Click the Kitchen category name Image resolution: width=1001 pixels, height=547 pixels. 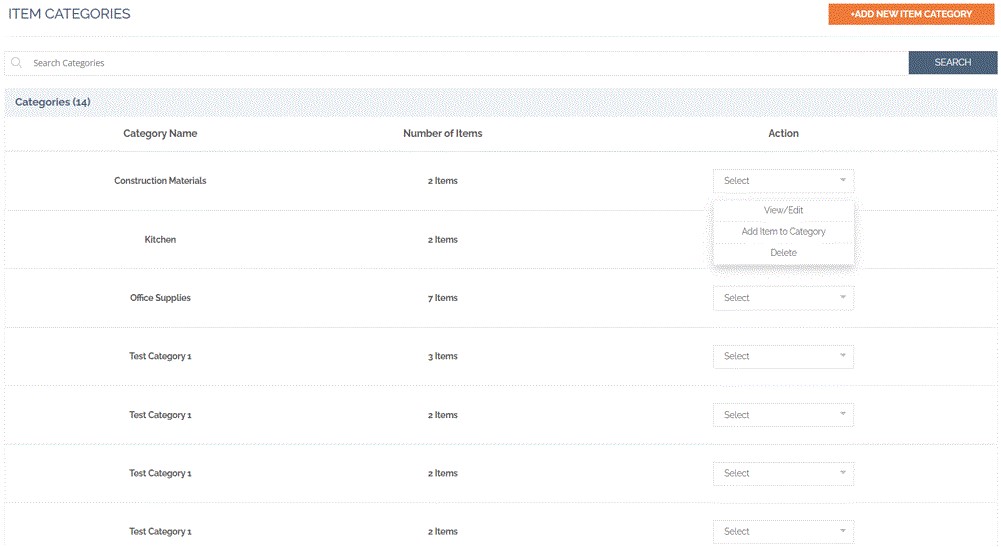click(x=160, y=240)
